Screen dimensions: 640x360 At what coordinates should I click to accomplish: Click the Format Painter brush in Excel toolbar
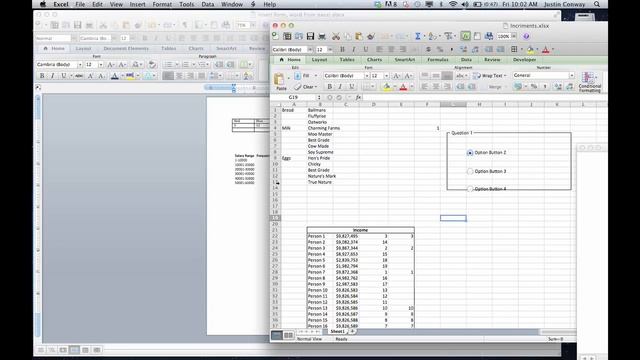pos(371,36)
